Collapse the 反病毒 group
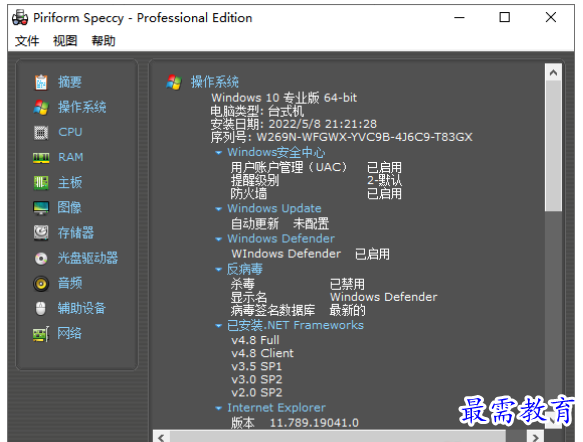The width and height of the screenshot is (583, 442). pos(219,270)
